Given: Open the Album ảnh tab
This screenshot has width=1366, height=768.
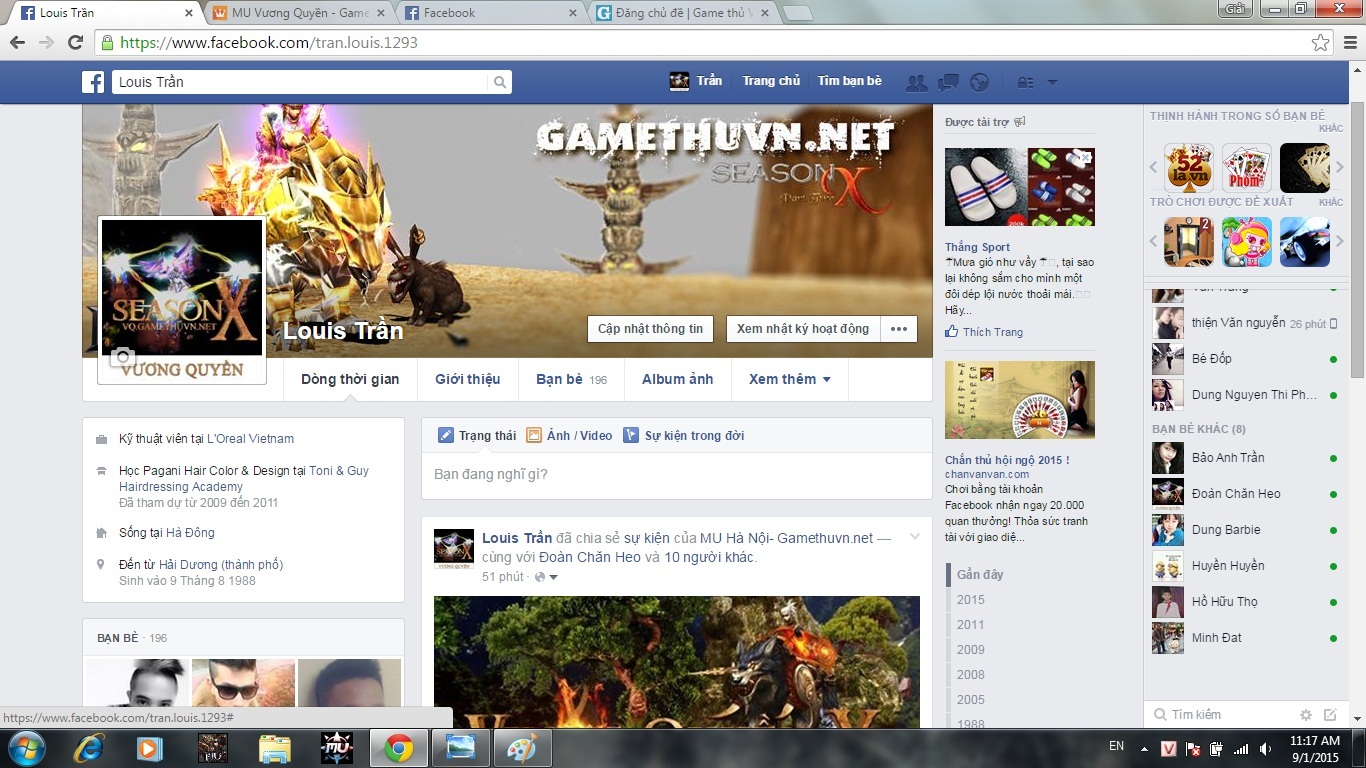Looking at the screenshot, I should (x=677, y=379).
